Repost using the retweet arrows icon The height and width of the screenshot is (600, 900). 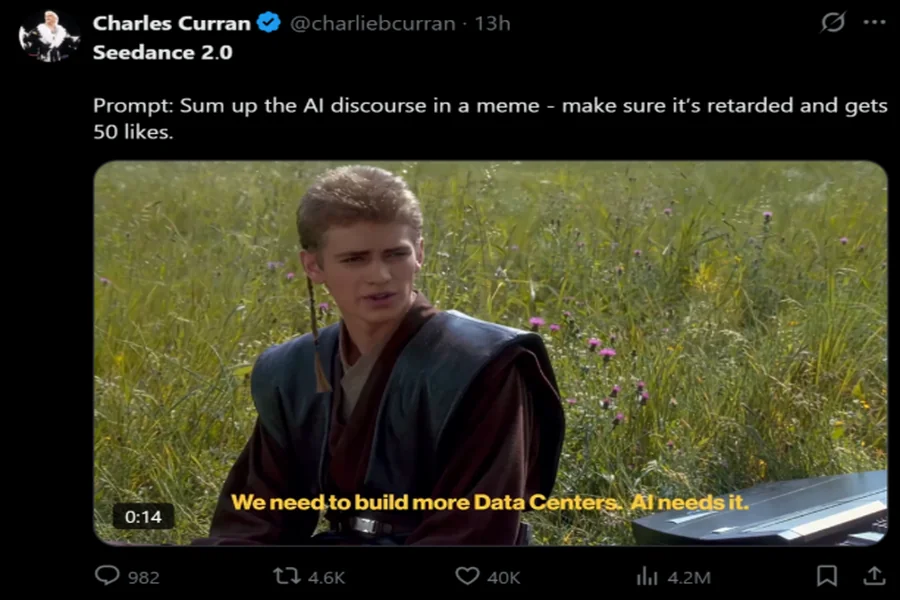click(x=287, y=575)
